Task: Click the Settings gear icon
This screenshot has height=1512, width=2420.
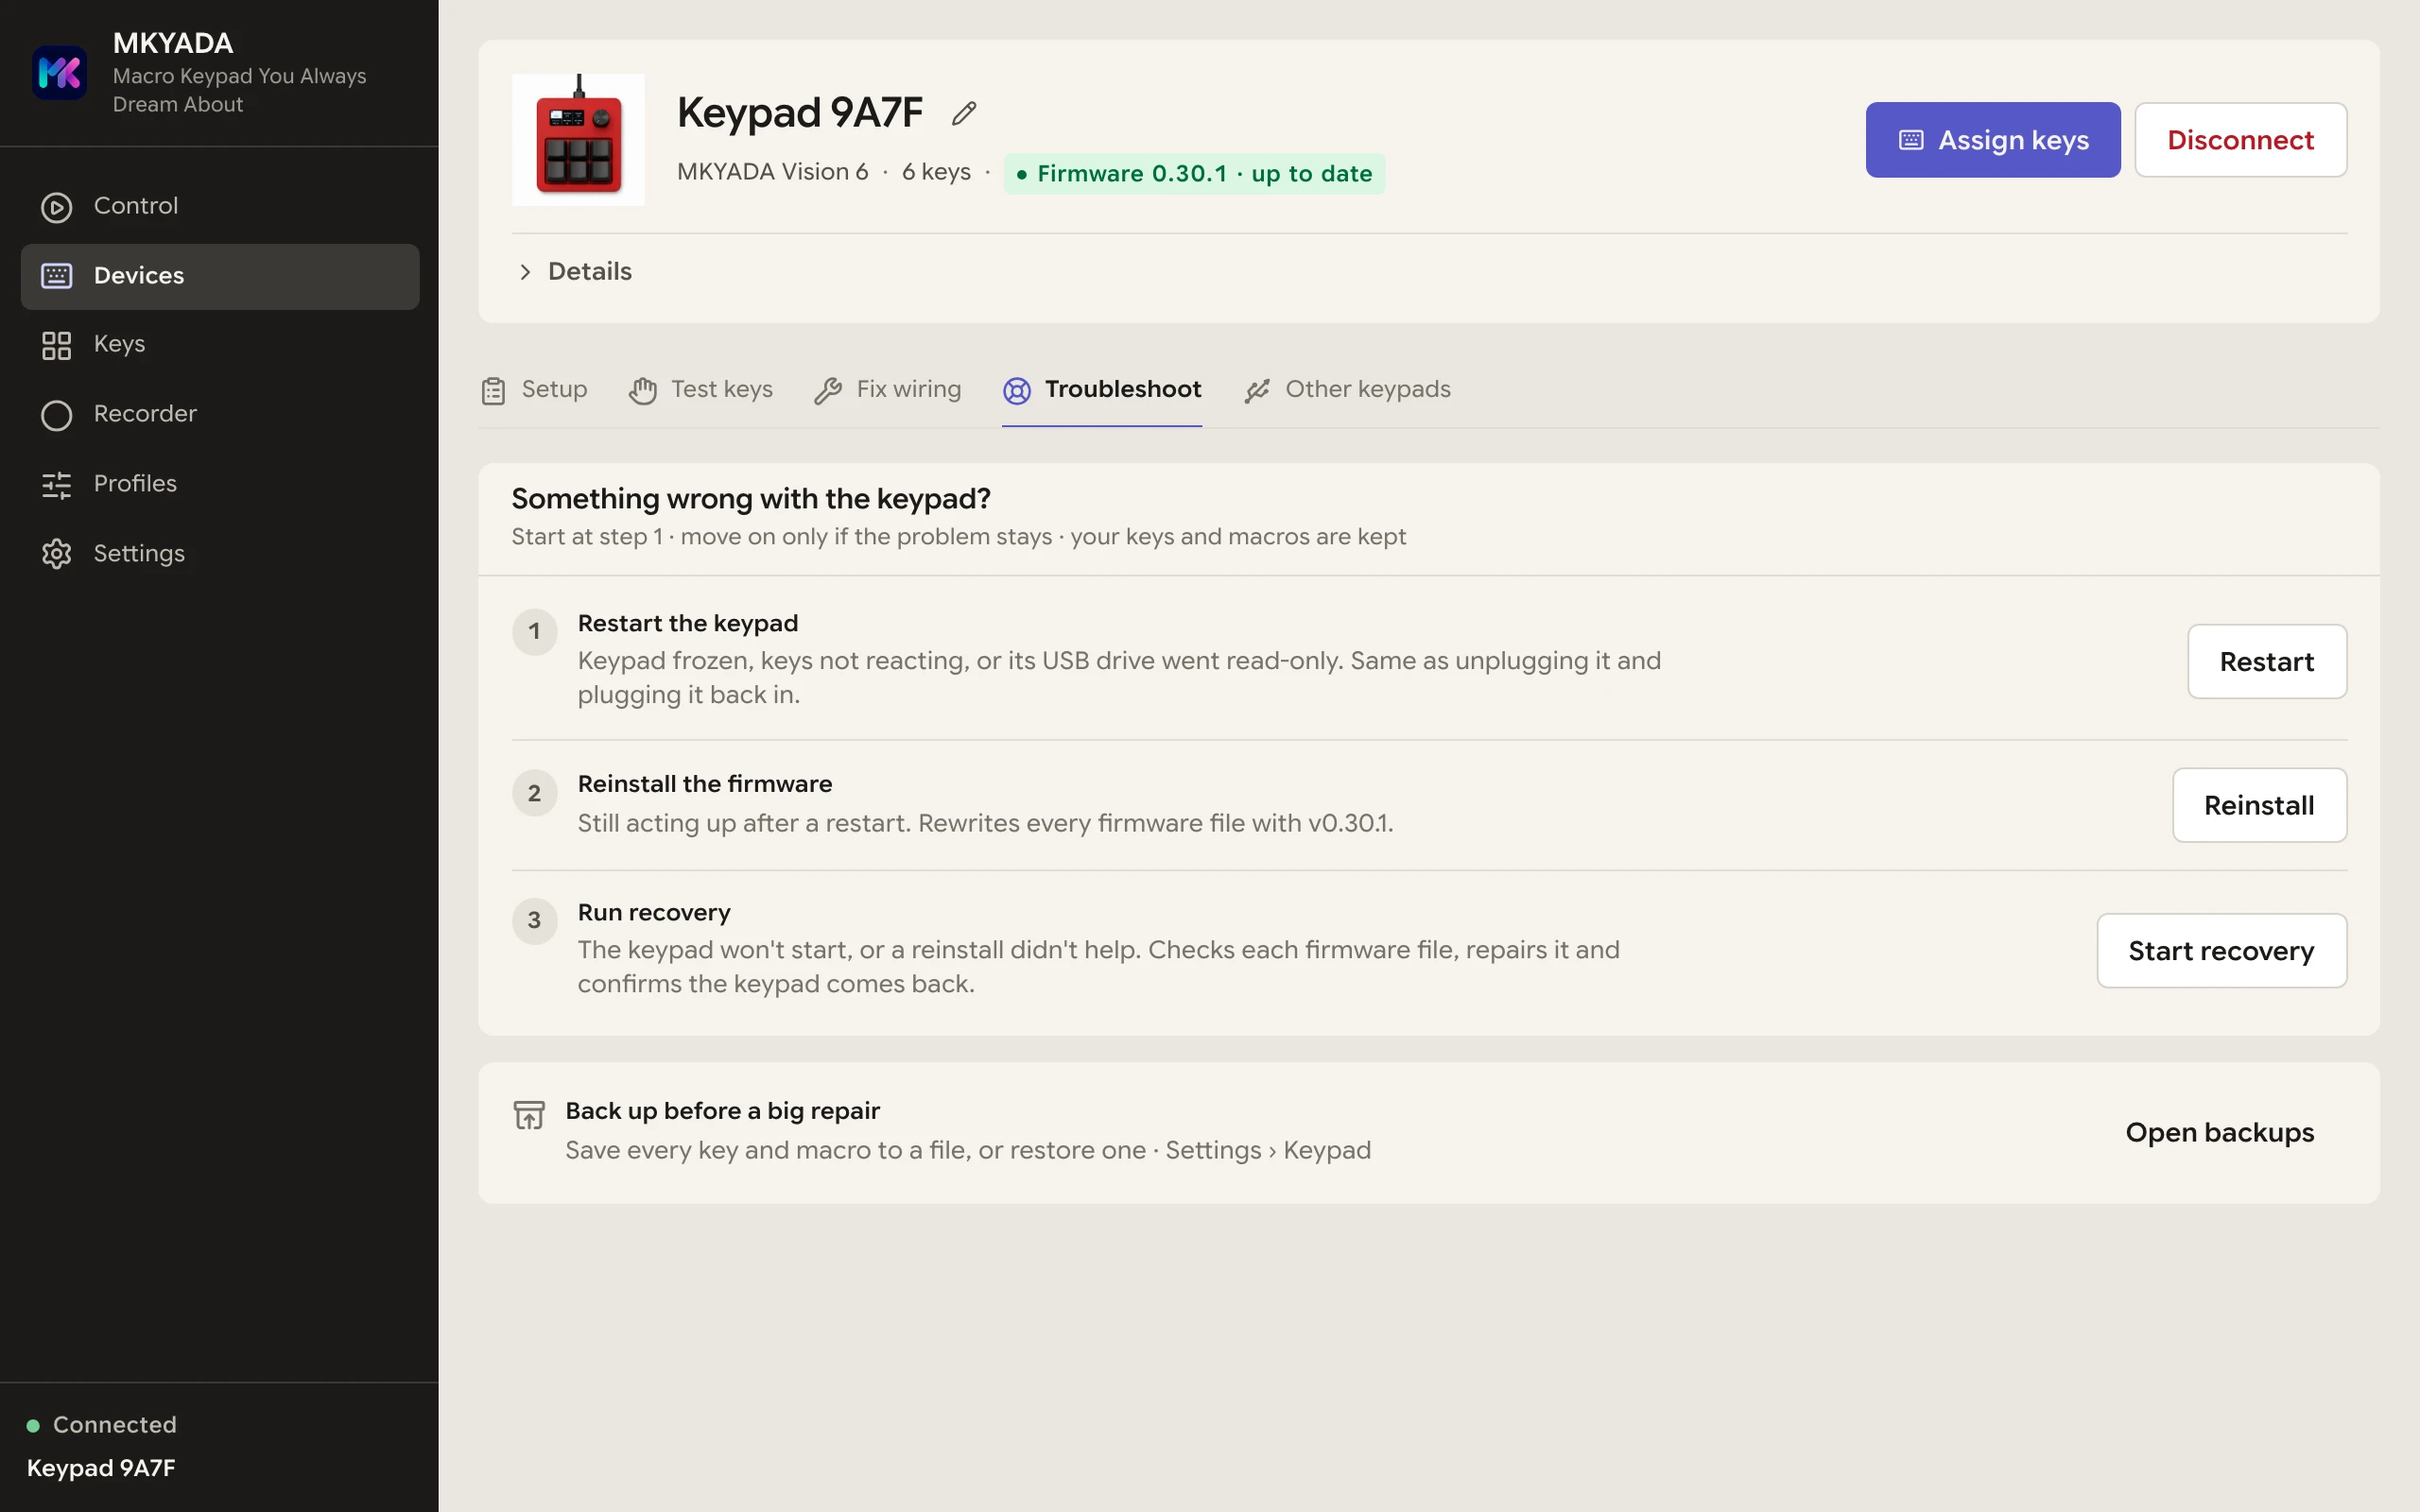Action: [x=56, y=554]
